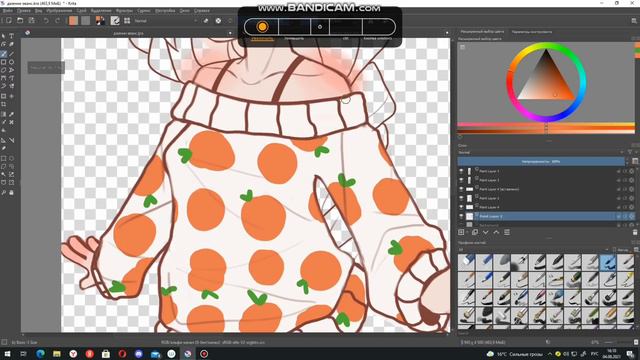Select the Ellipse shape tool
Image resolution: width=640 pixels, height=360 pixels.
coord(11,62)
